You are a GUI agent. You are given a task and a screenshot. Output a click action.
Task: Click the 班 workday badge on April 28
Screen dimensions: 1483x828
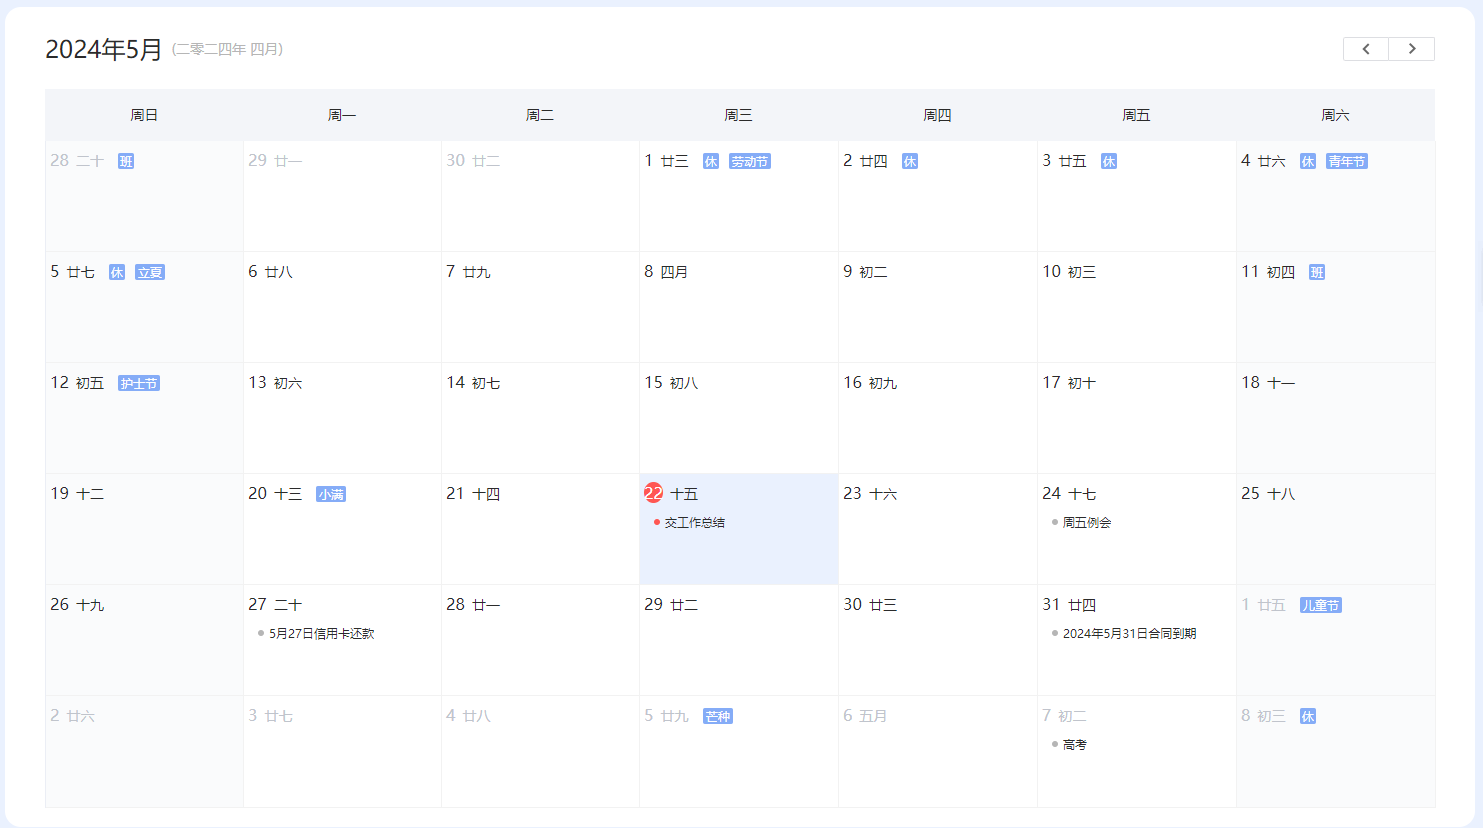click(x=126, y=161)
